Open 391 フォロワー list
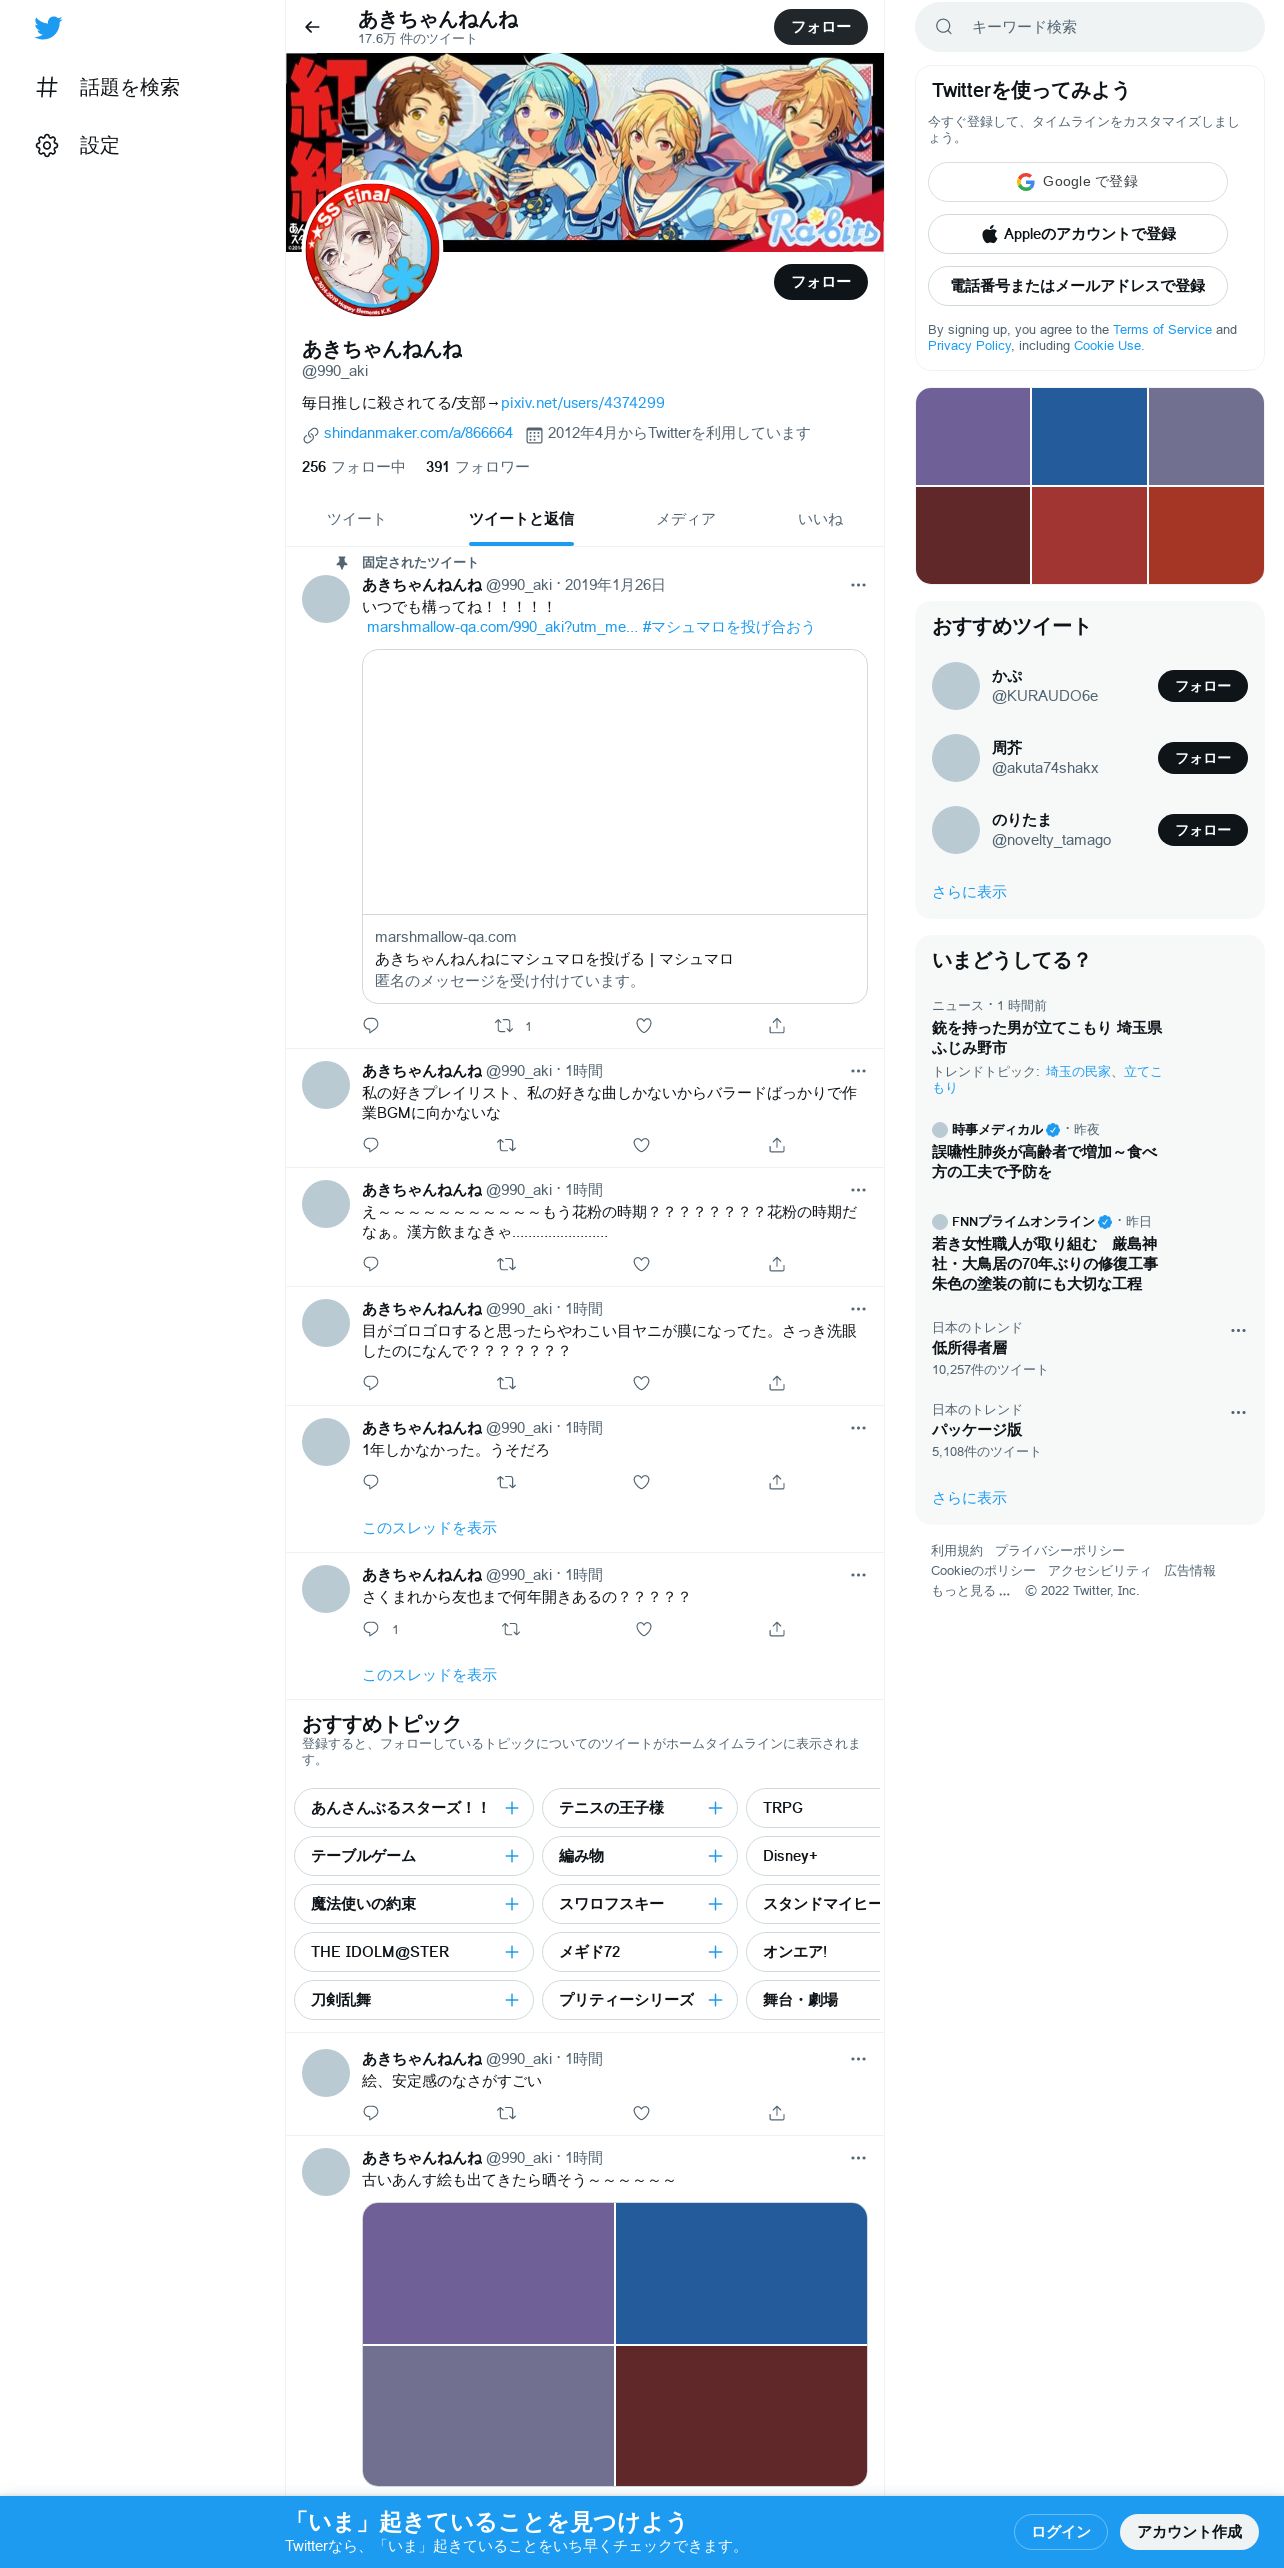Screen dimensions: 1284x2568 coord(477,467)
